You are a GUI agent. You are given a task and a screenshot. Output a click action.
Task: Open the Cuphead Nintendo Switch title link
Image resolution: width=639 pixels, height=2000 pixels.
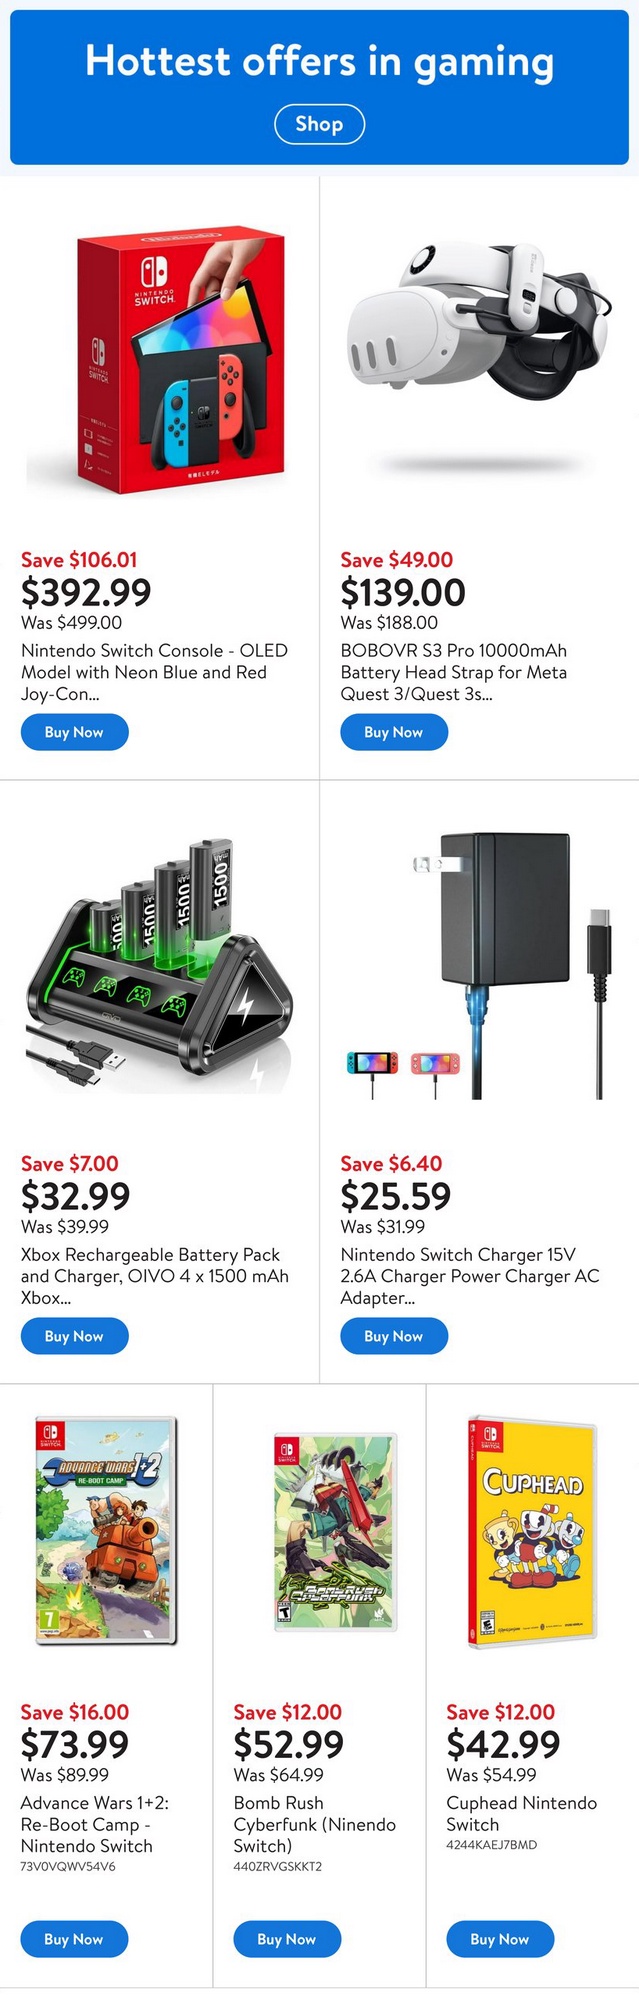pos(521,1813)
